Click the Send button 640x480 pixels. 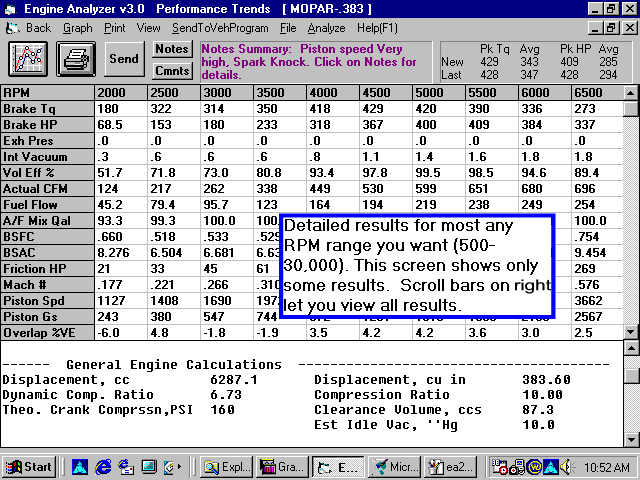(124, 59)
